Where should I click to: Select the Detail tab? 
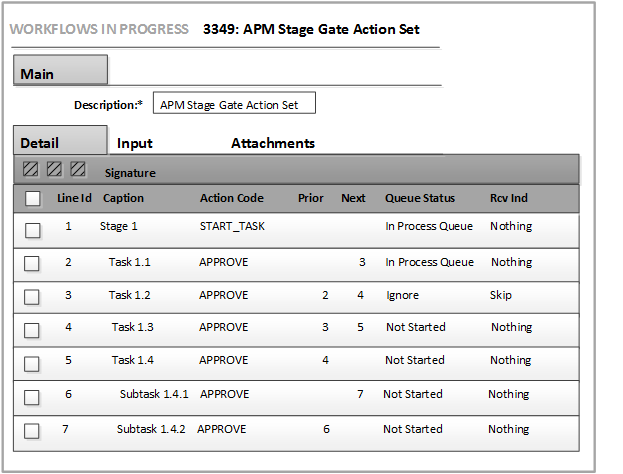(59, 142)
